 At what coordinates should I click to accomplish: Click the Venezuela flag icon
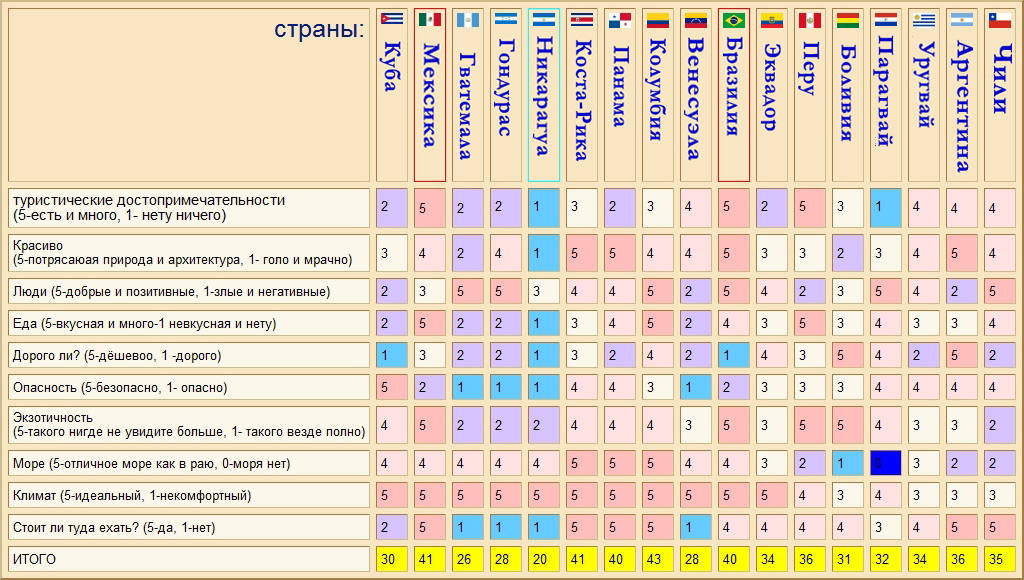click(696, 20)
